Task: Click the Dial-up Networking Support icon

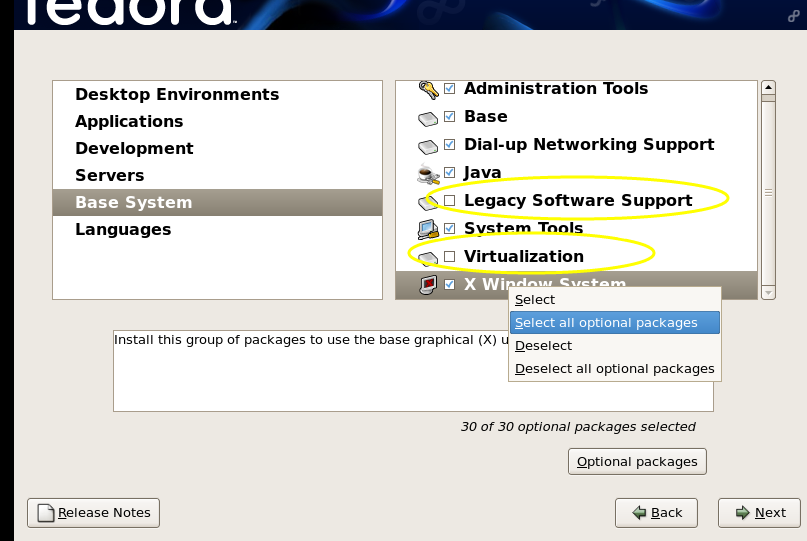Action: 428,147
